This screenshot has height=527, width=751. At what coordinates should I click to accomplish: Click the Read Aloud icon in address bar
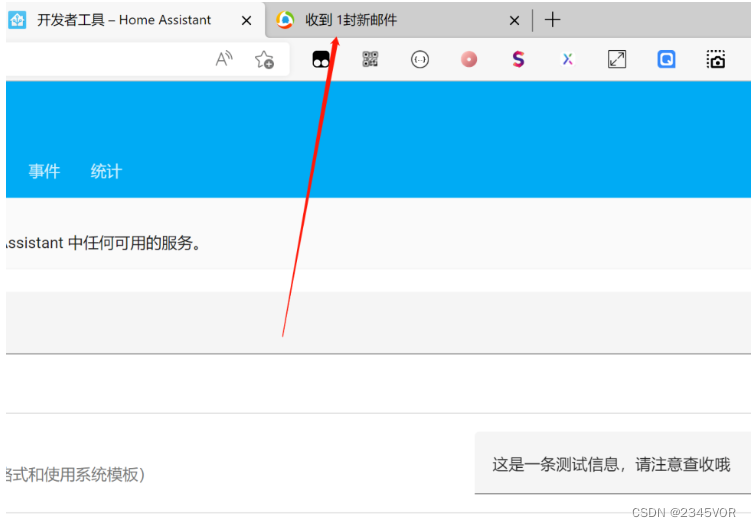coord(224,59)
